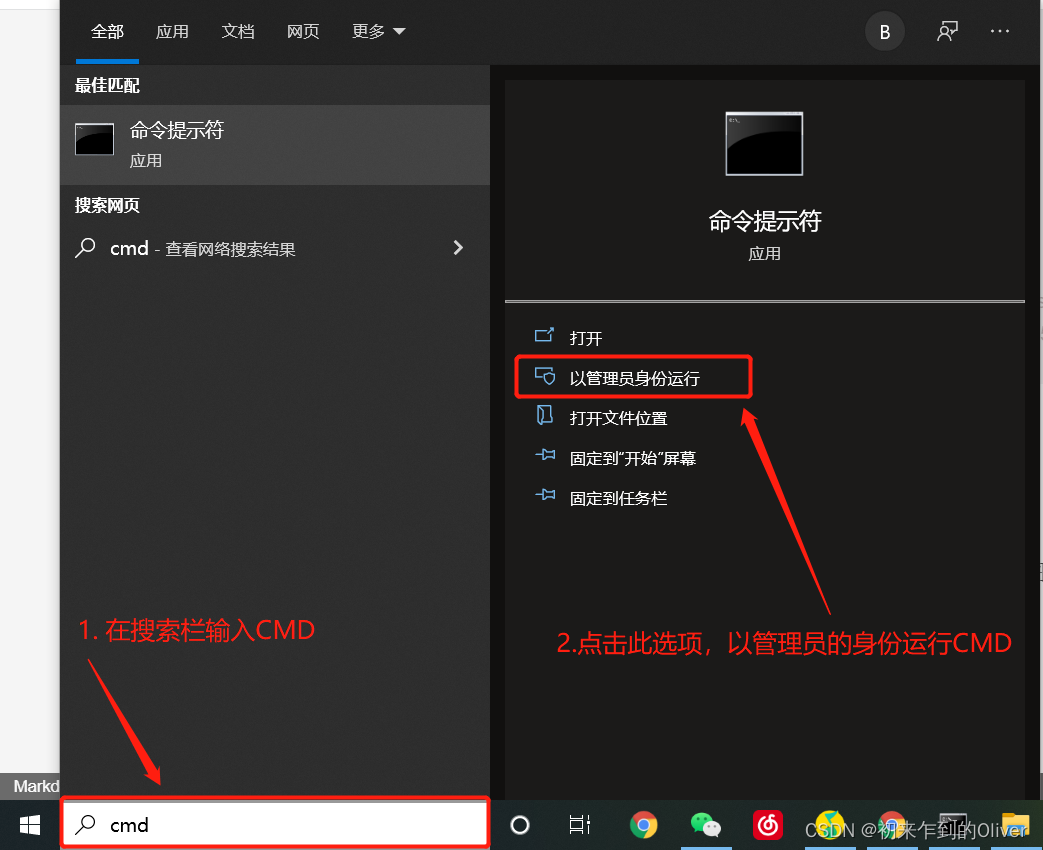Viewport: 1043px width, 850px height.
Task: Open WeChat from the taskbar
Action: click(706, 825)
